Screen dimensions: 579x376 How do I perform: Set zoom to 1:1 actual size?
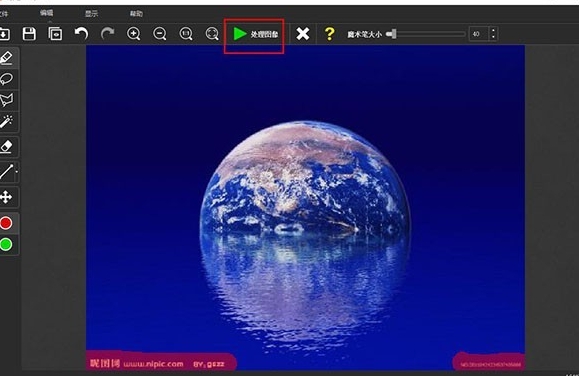pyautogui.click(x=186, y=34)
